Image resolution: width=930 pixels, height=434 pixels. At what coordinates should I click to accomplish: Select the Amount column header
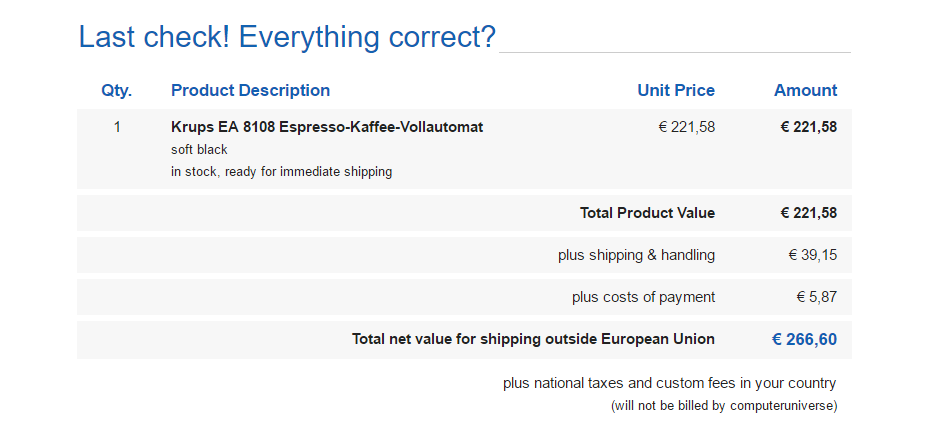[805, 91]
